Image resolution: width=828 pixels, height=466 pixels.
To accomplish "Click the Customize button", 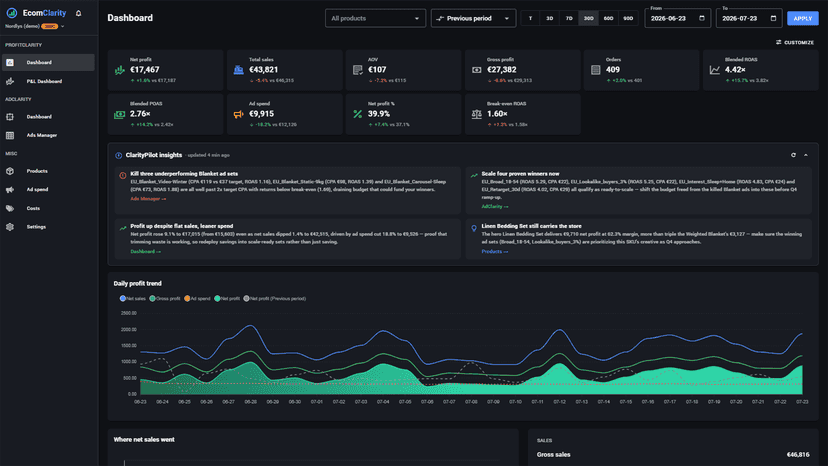I will (795, 42).
